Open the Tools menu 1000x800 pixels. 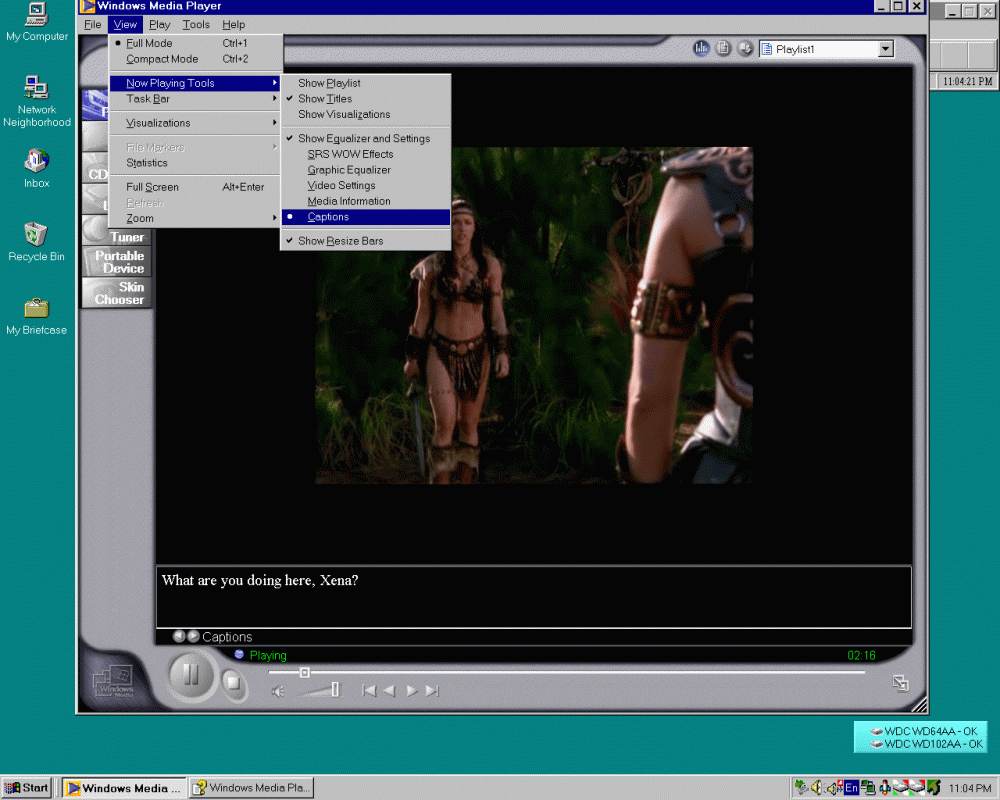point(195,24)
